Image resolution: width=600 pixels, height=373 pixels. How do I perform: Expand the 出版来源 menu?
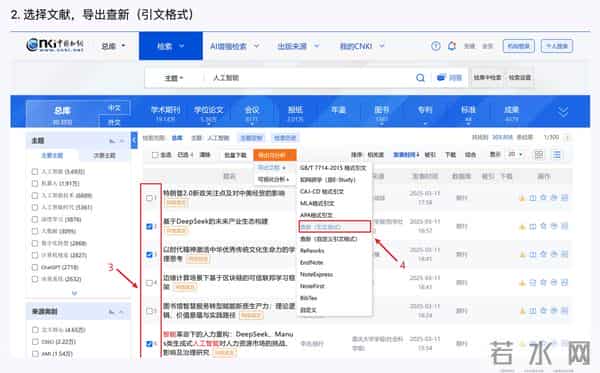pos(298,46)
